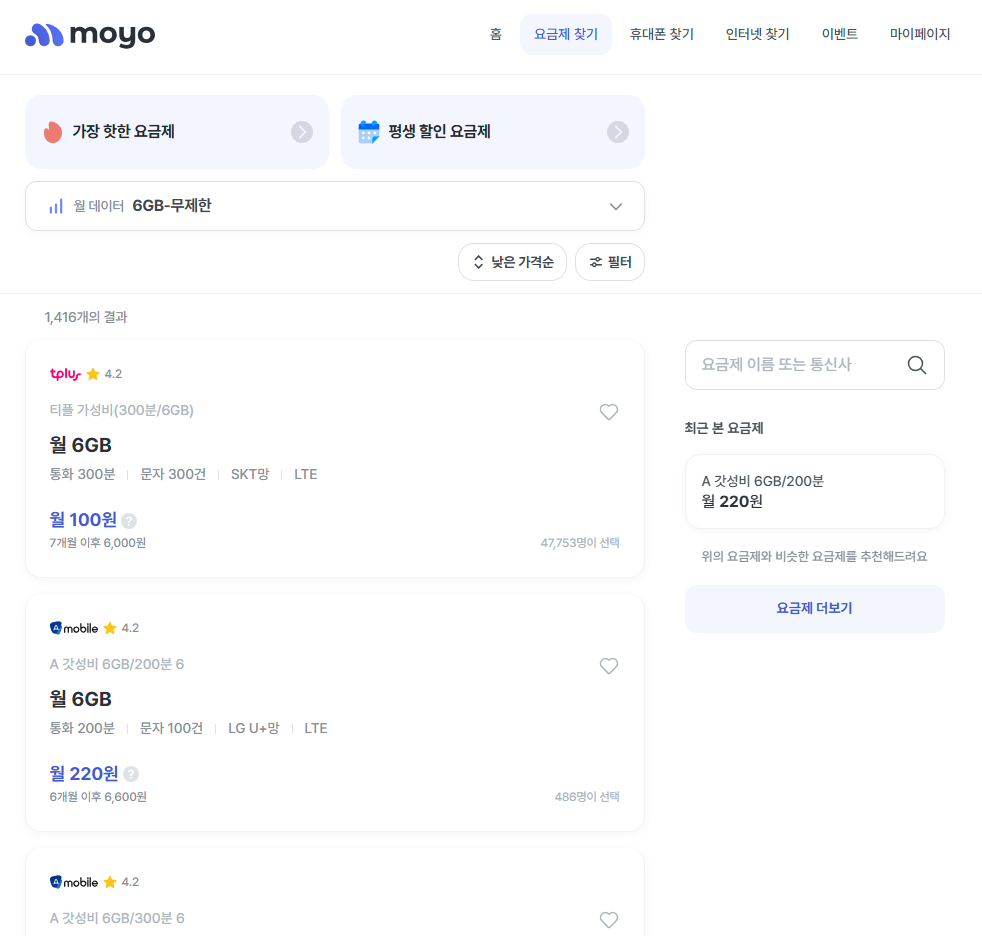Click 문자 100건 text

pyautogui.click(x=171, y=729)
